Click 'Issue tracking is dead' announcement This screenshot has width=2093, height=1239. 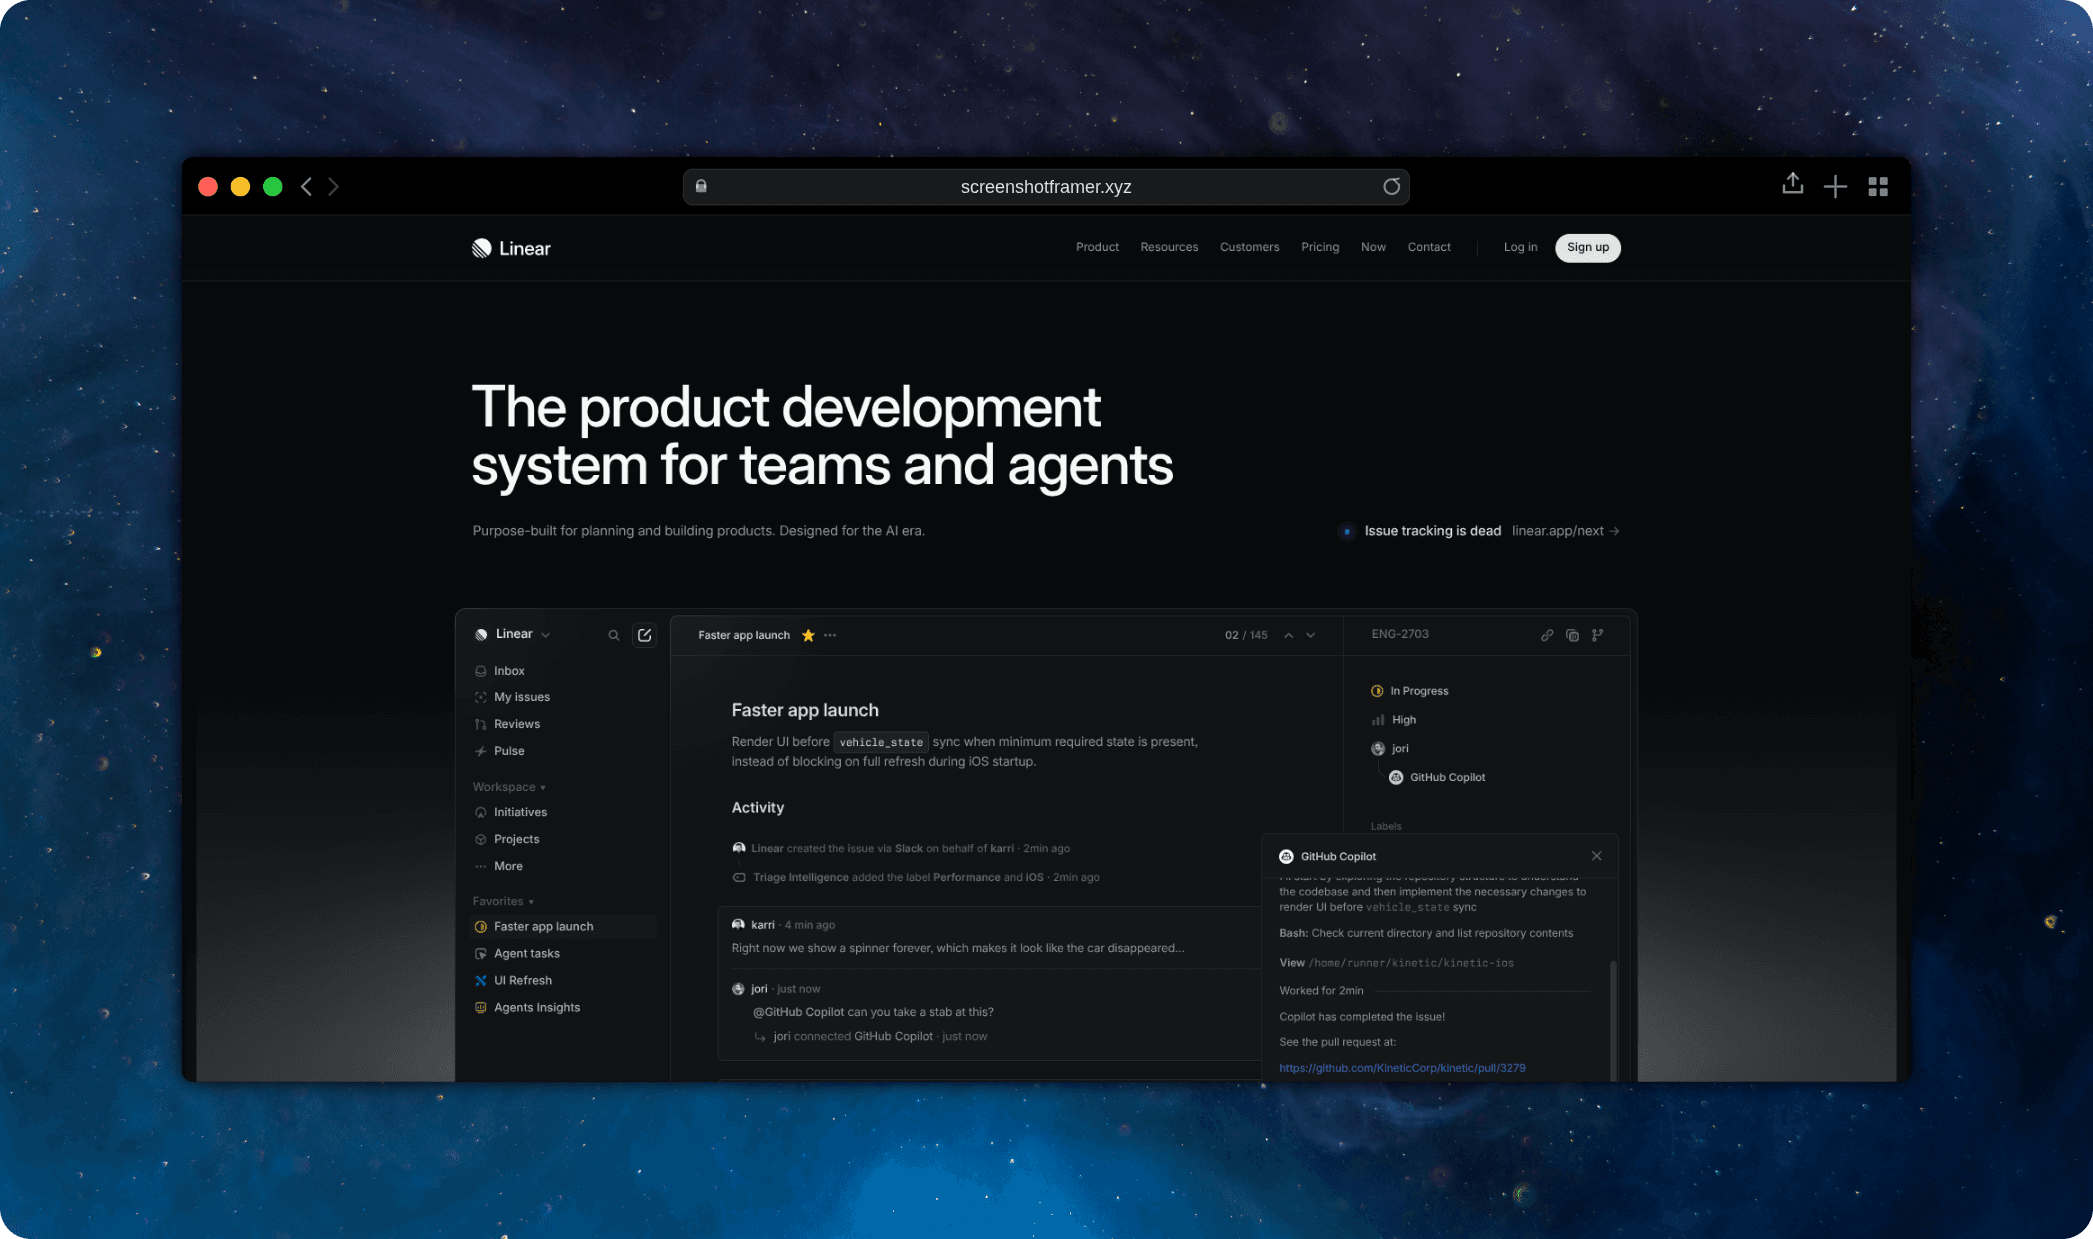(1432, 531)
